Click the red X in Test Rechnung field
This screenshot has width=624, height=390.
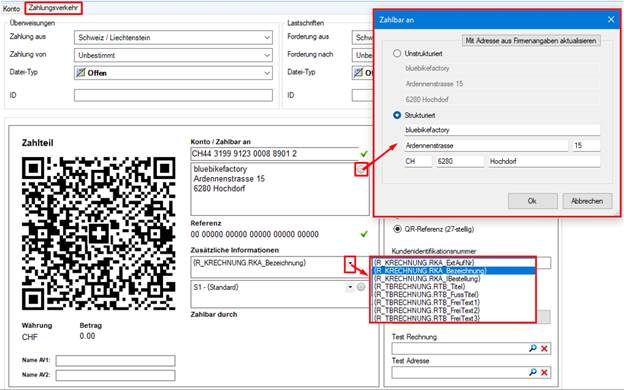(544, 349)
